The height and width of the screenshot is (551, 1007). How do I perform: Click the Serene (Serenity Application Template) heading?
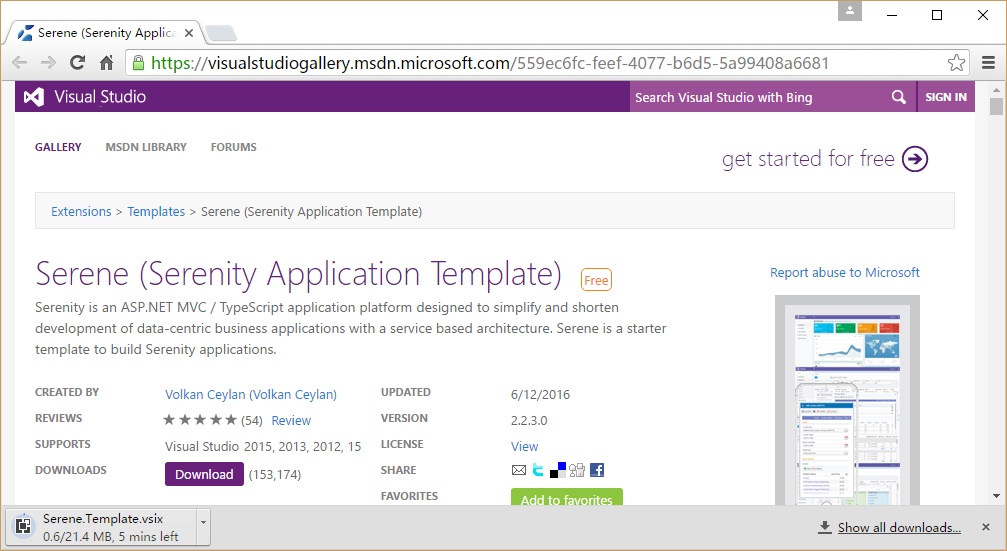click(x=299, y=274)
